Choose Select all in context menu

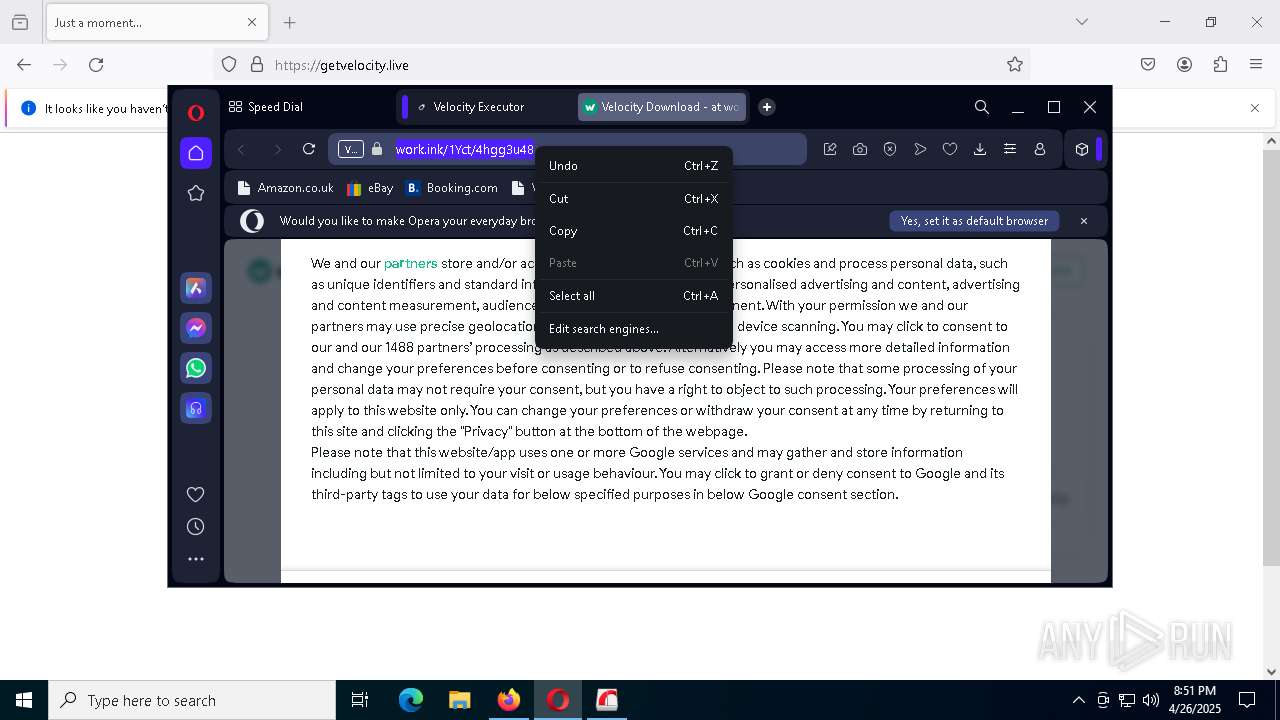pos(634,296)
